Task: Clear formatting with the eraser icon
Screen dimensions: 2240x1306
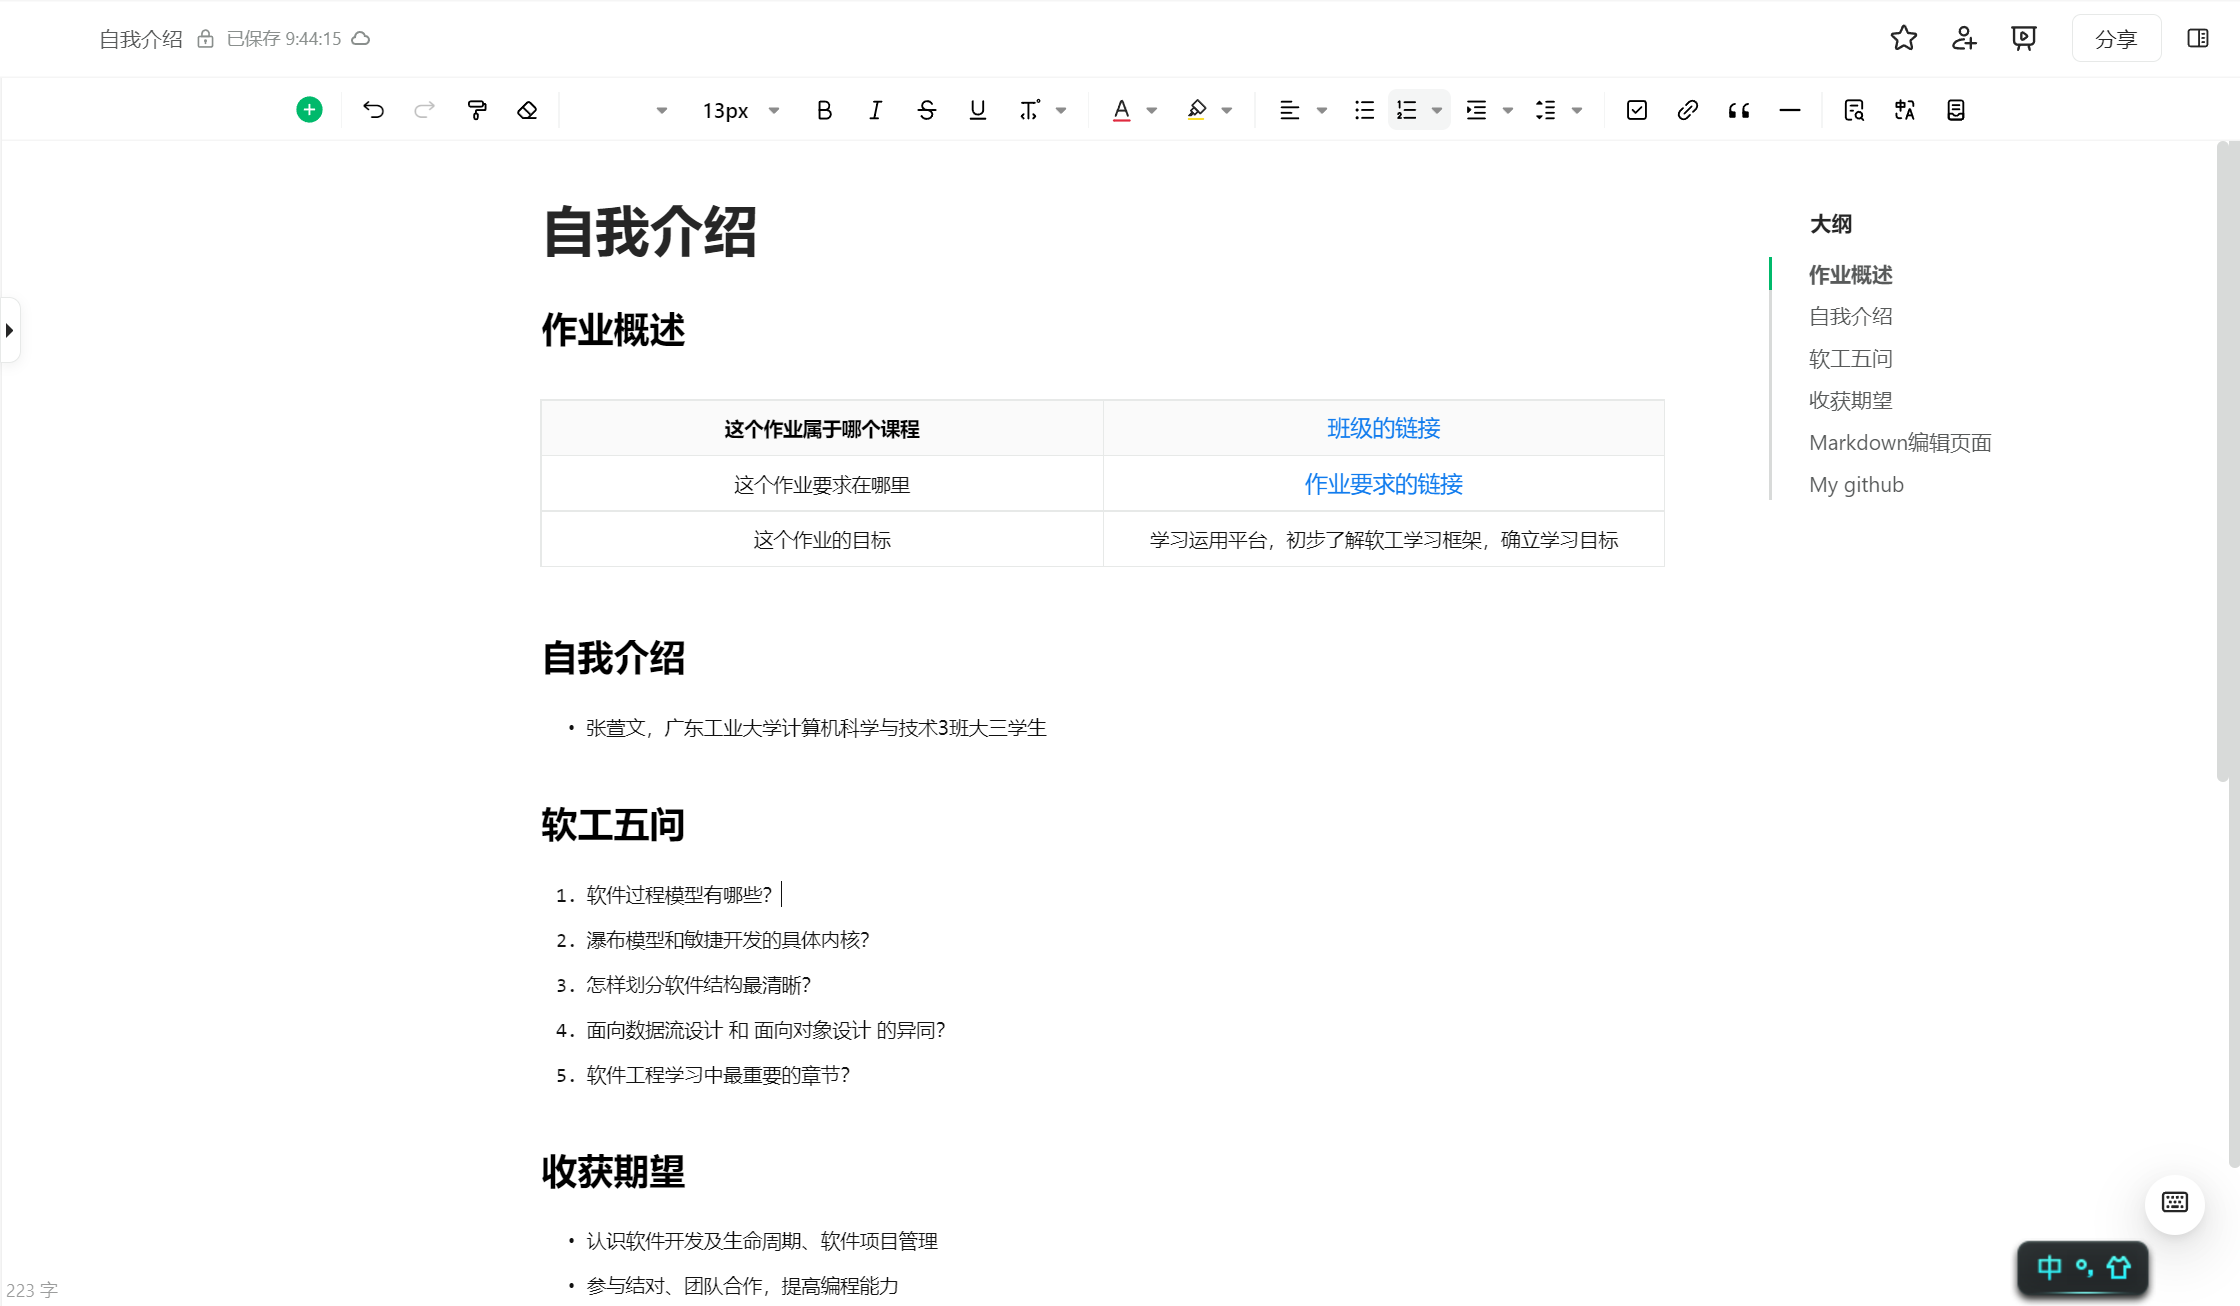Action: click(x=527, y=110)
